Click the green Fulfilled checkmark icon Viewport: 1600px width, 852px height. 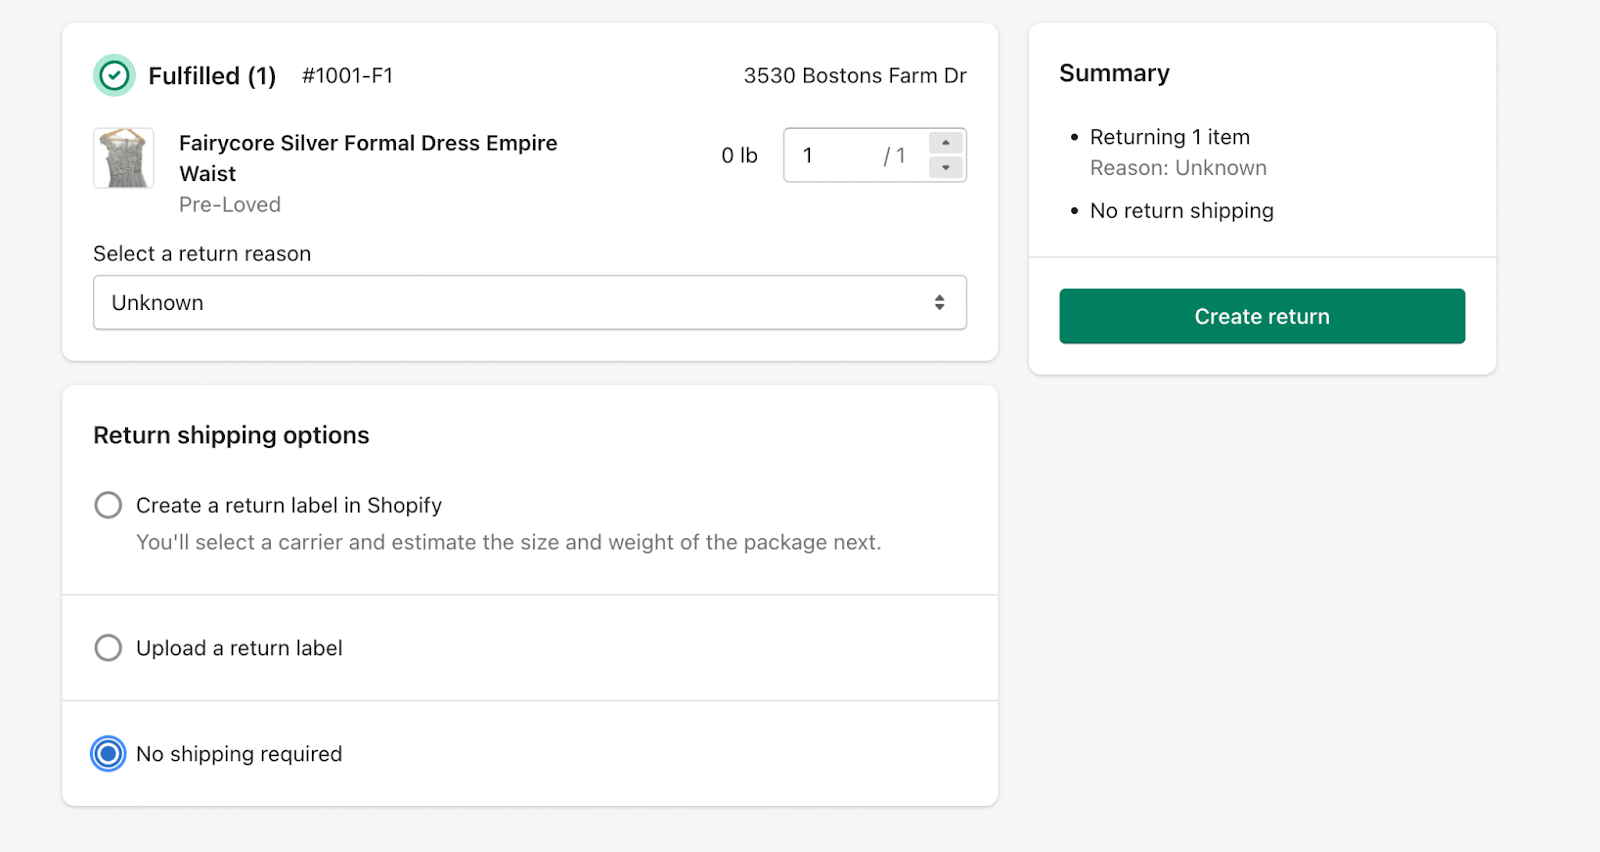point(114,76)
